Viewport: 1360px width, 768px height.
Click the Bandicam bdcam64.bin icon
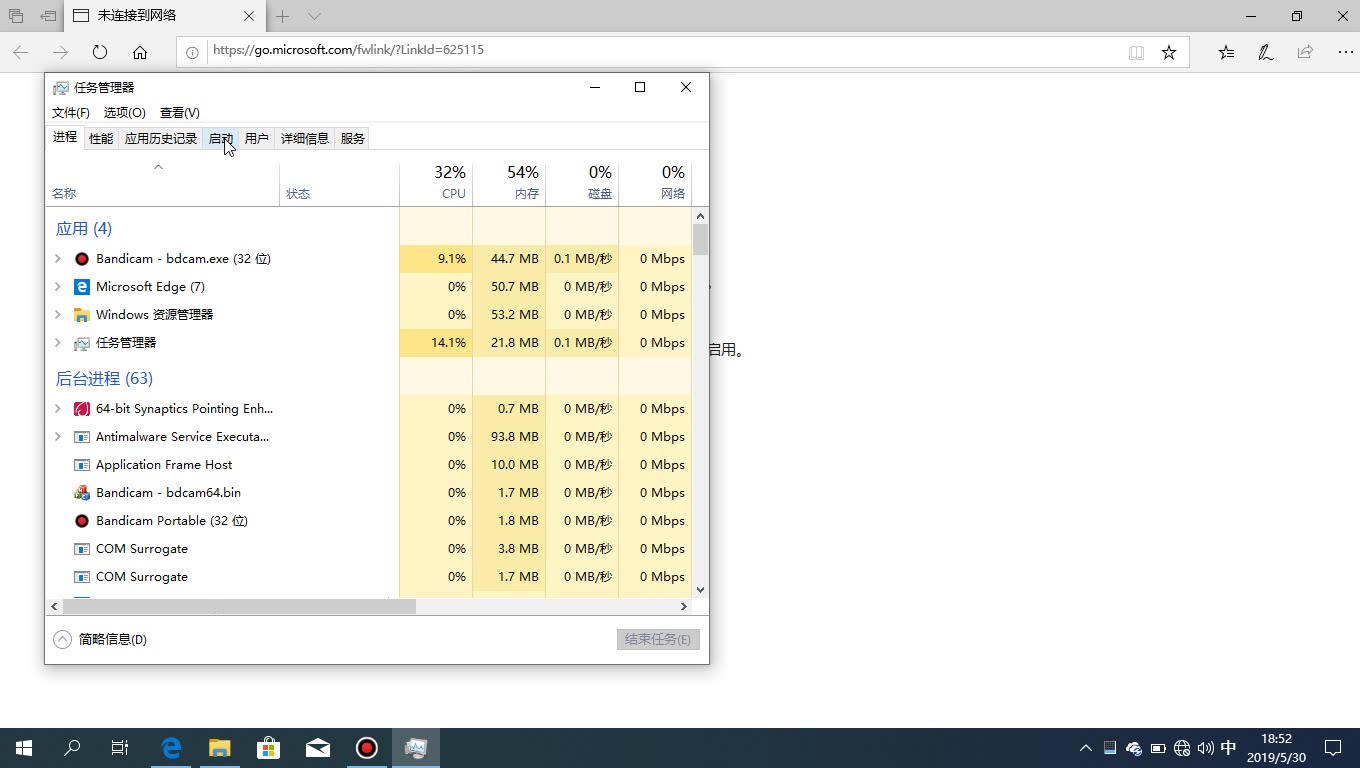[x=82, y=493]
